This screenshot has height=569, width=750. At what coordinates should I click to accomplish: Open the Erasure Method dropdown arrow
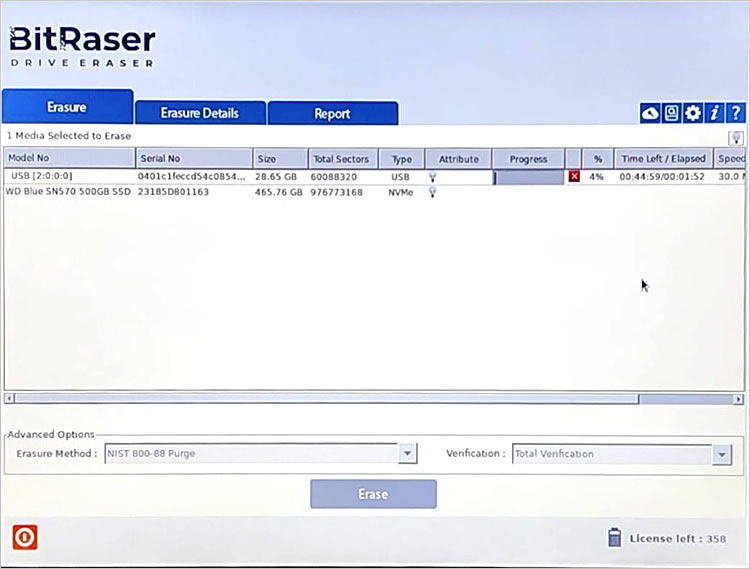point(407,453)
